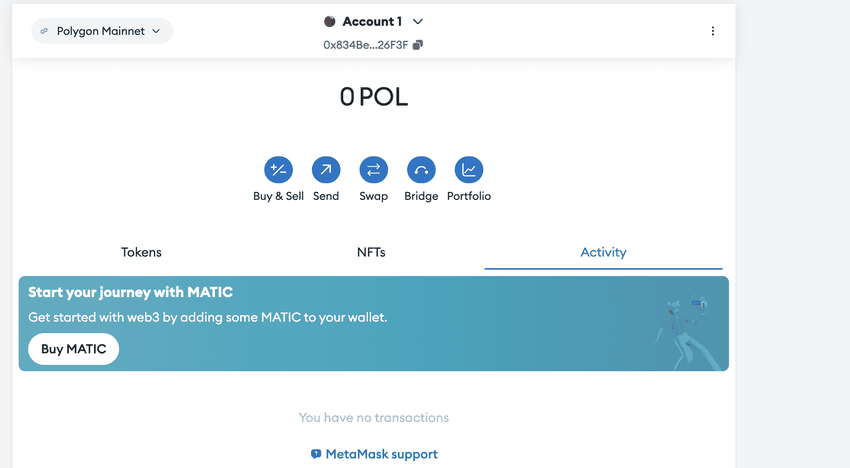Open the MetaMask support link

tap(381, 454)
